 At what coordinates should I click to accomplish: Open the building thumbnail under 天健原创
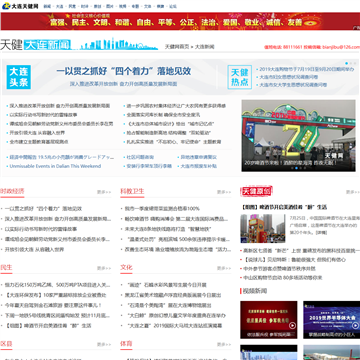click(263, 228)
